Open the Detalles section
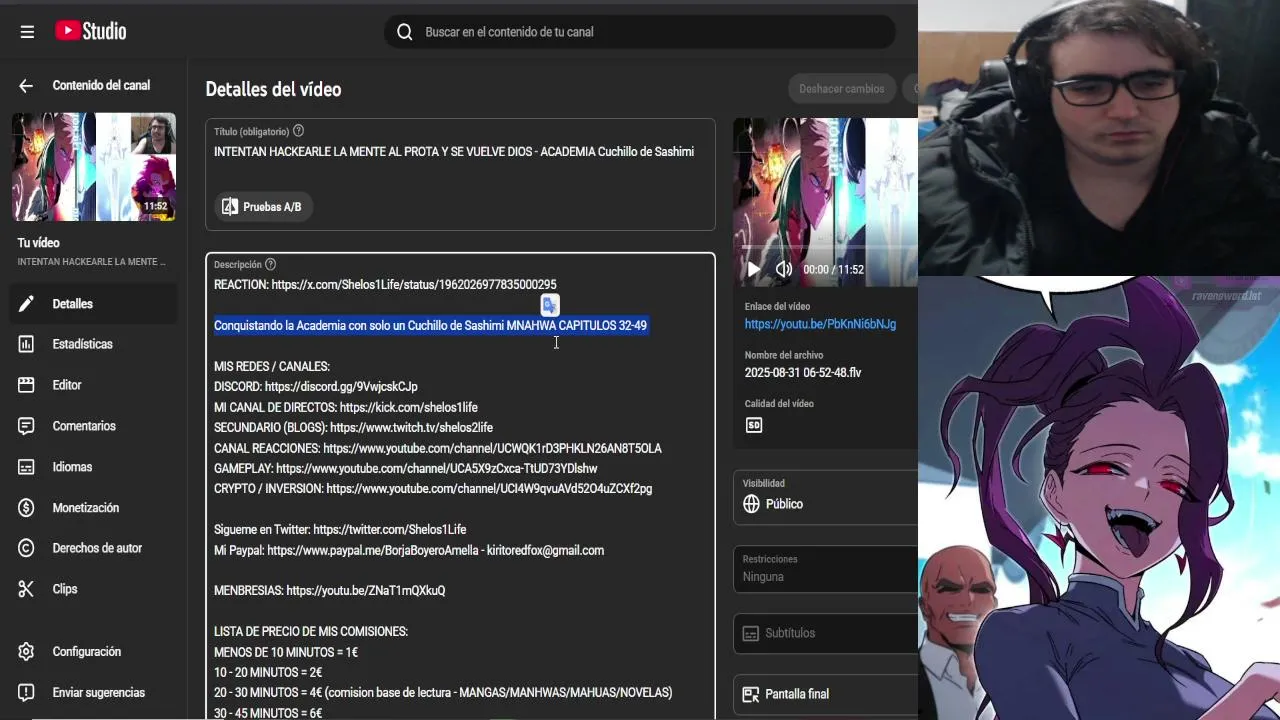The width and height of the screenshot is (1280, 720). pyautogui.click(x=93, y=304)
